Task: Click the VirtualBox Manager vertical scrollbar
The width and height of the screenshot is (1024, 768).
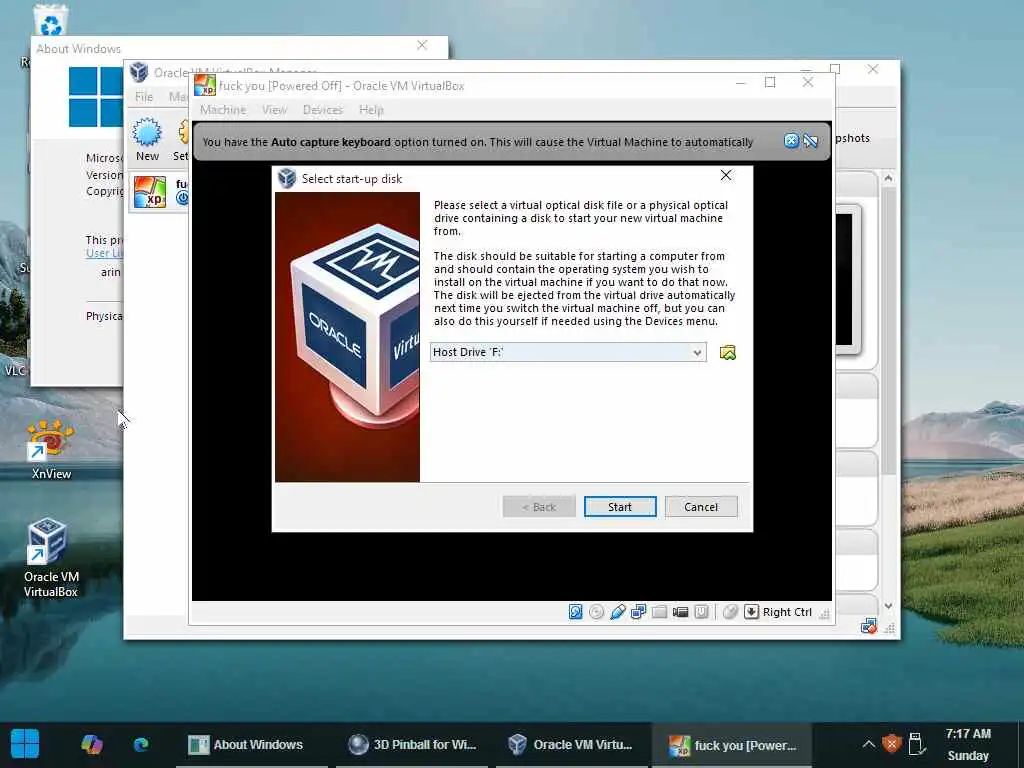Action: pos(888,330)
